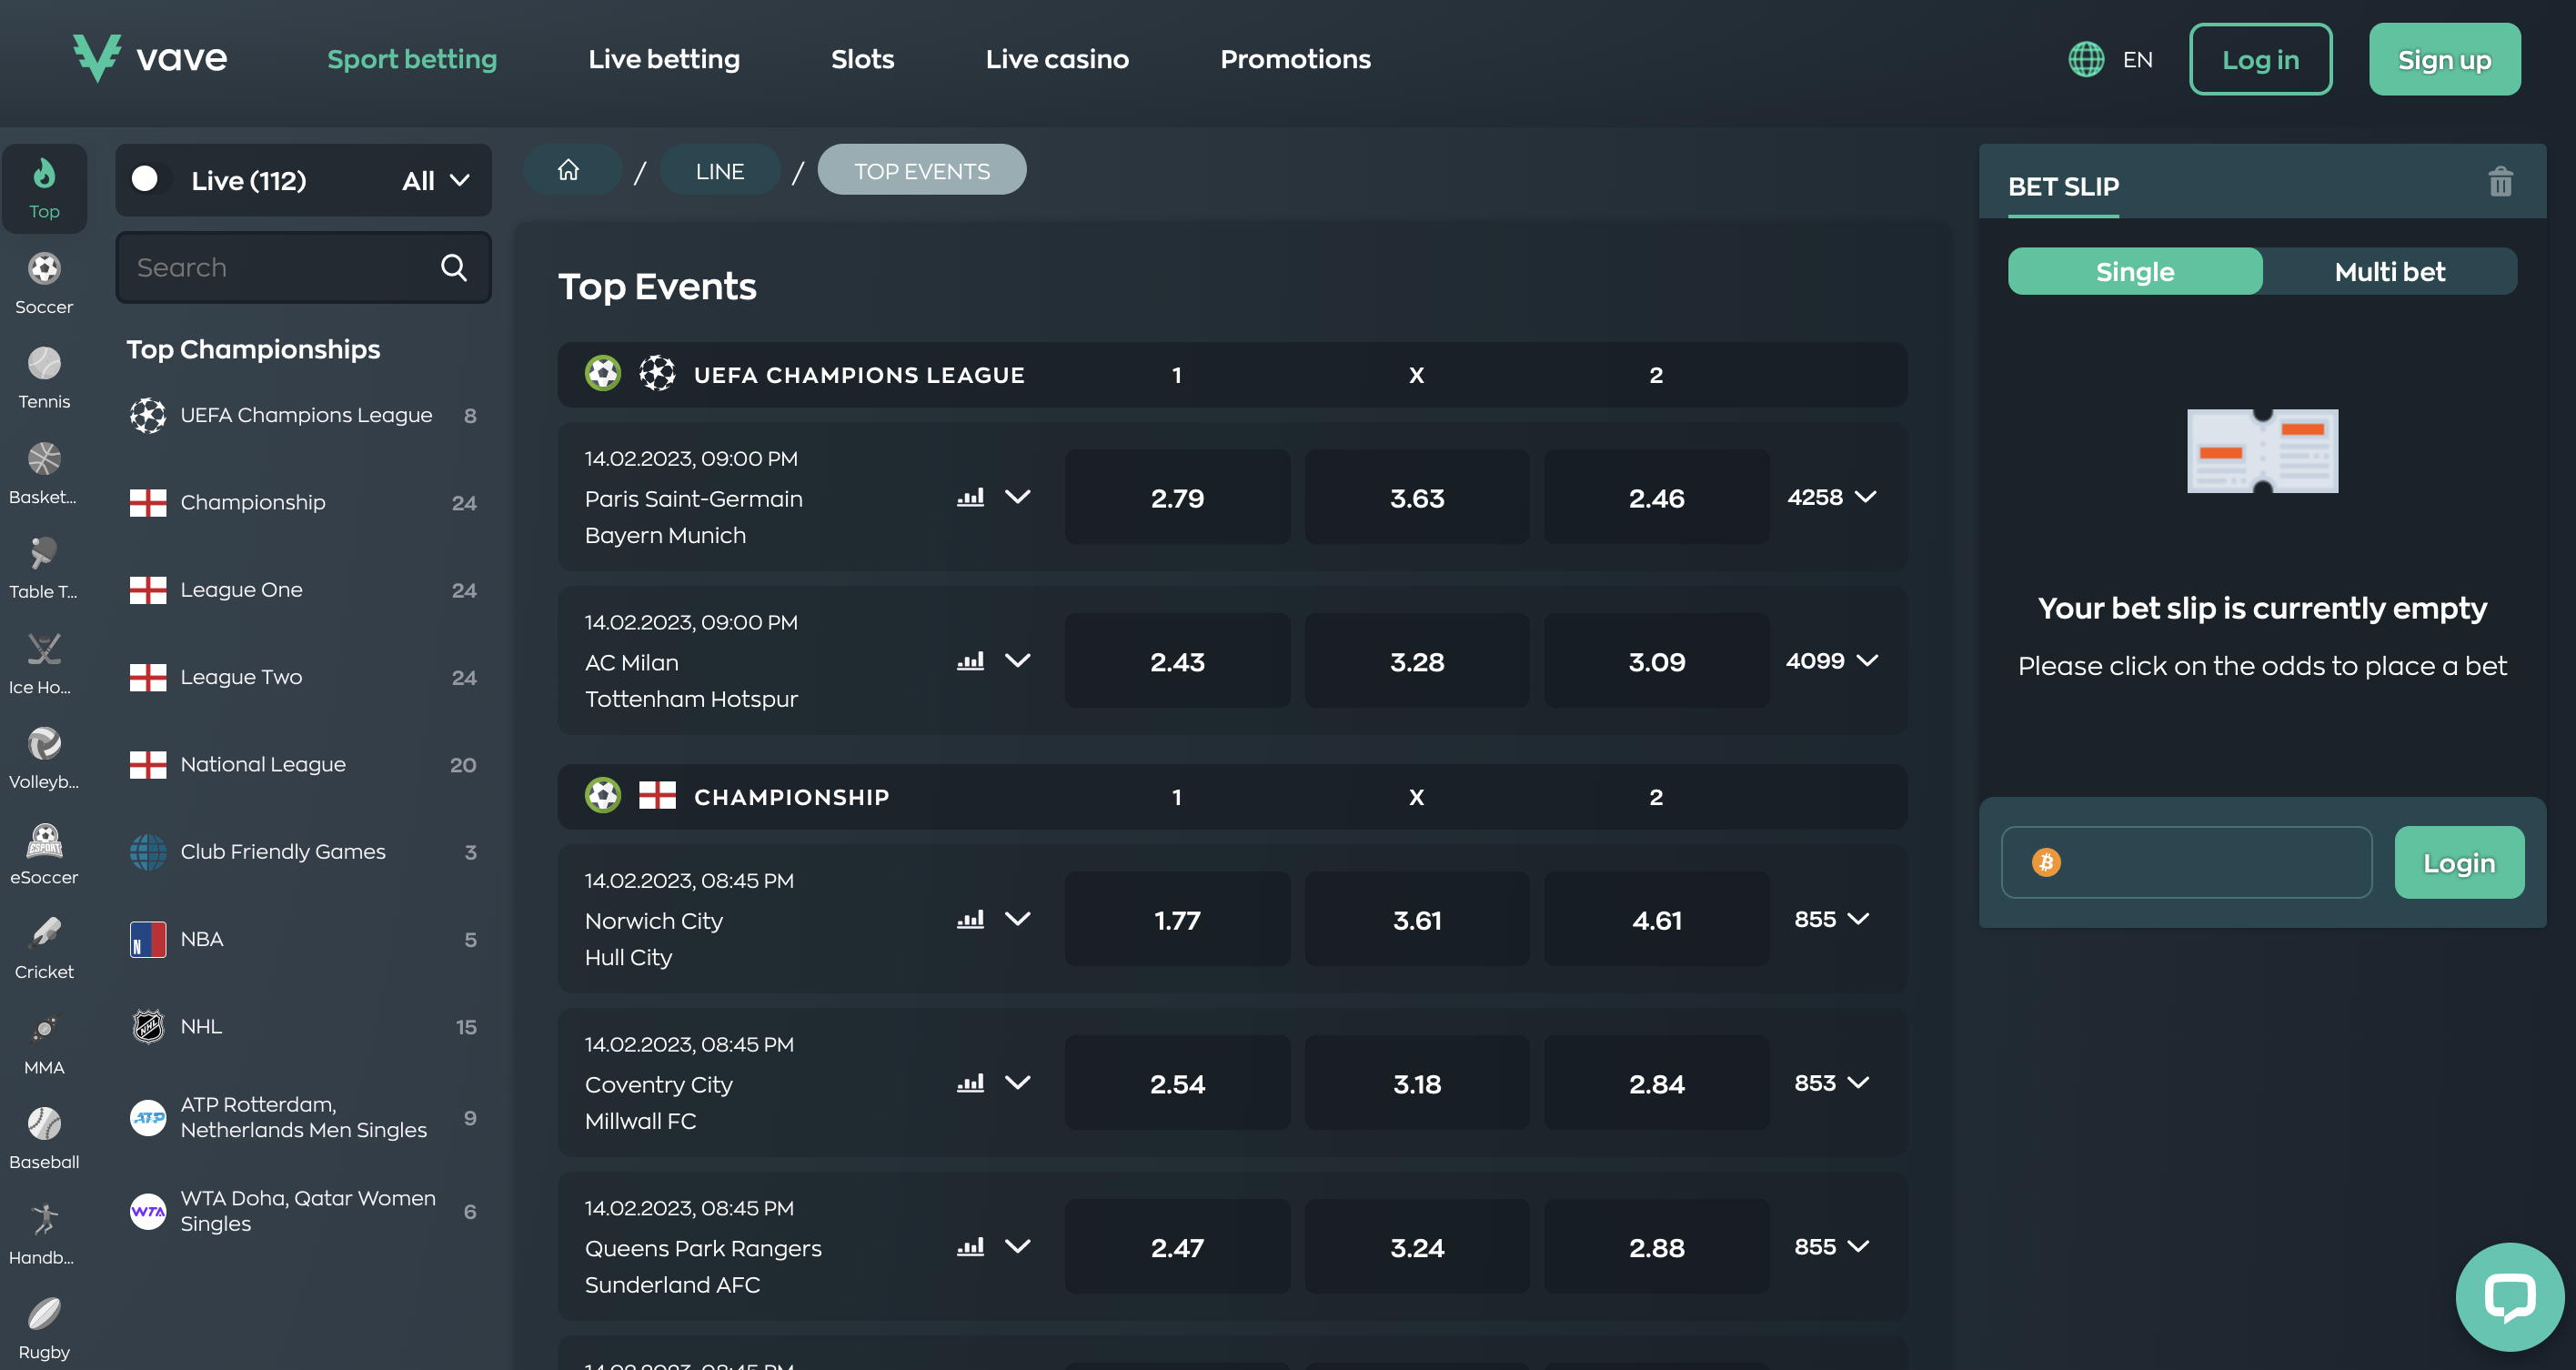The width and height of the screenshot is (2576, 1370).
Task: Open statistics for Norwich City match
Action: (970, 919)
